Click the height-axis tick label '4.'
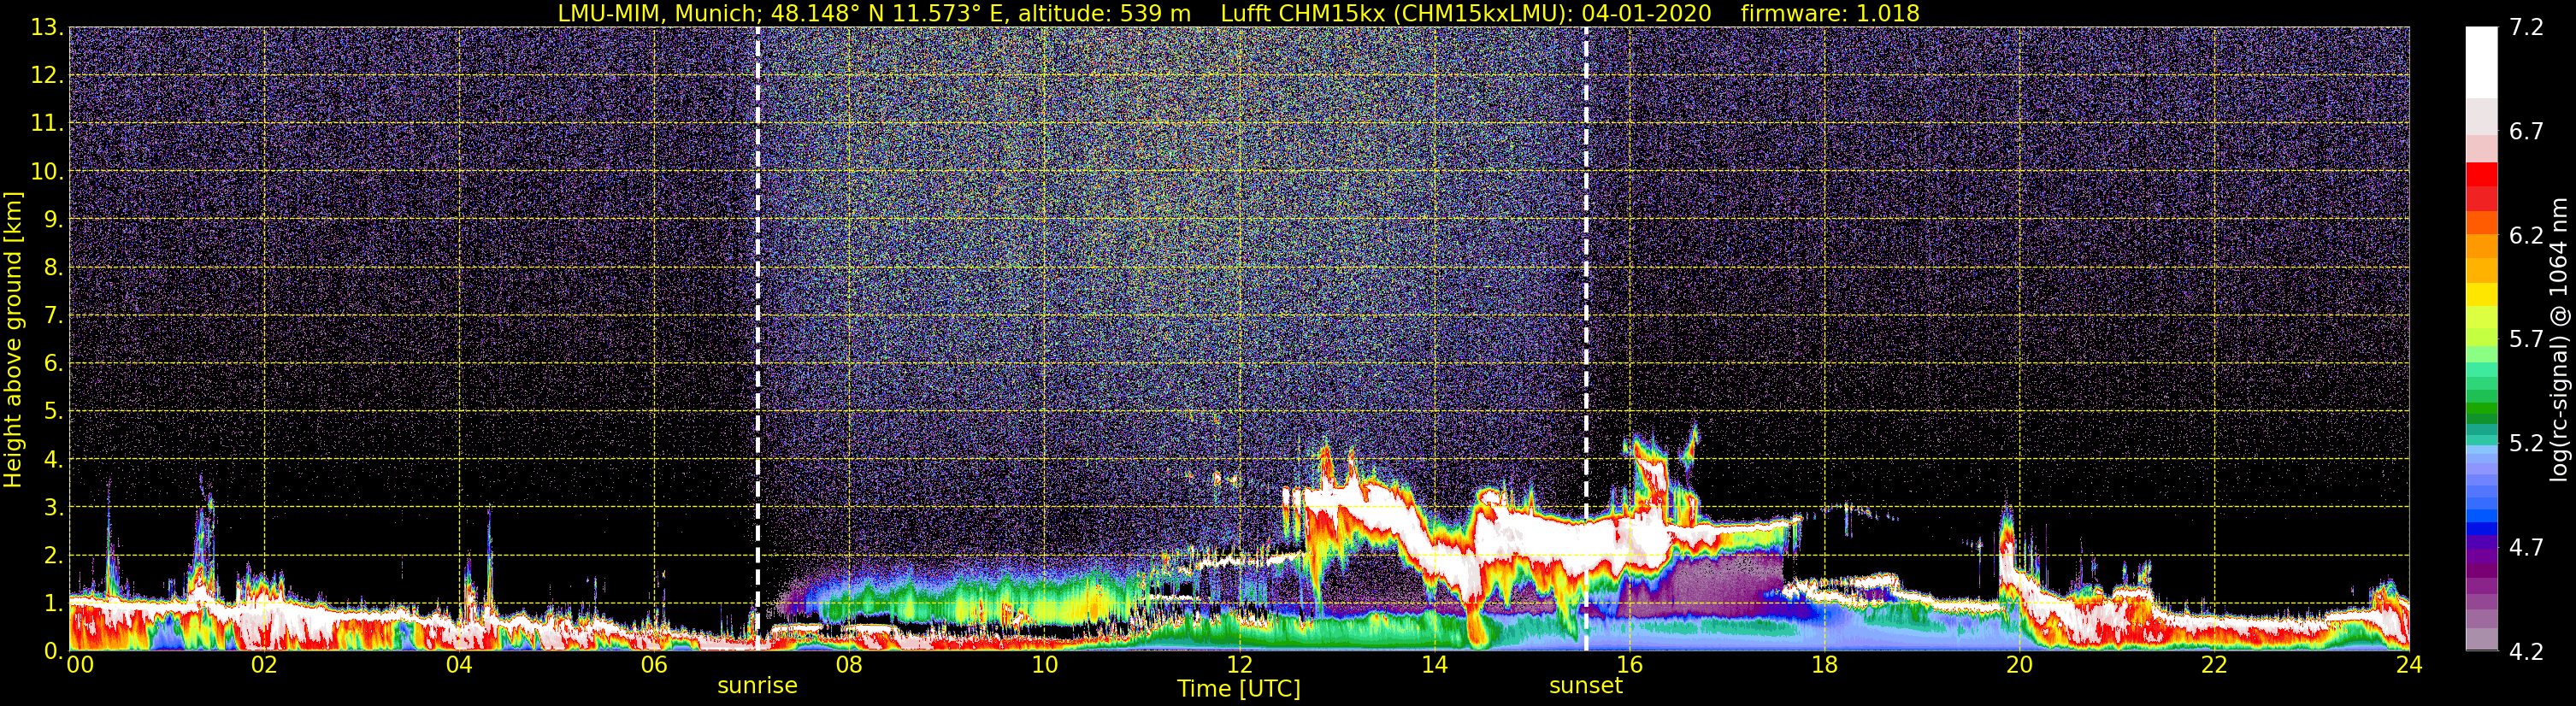This screenshot has width=2576, height=706. 53,460
